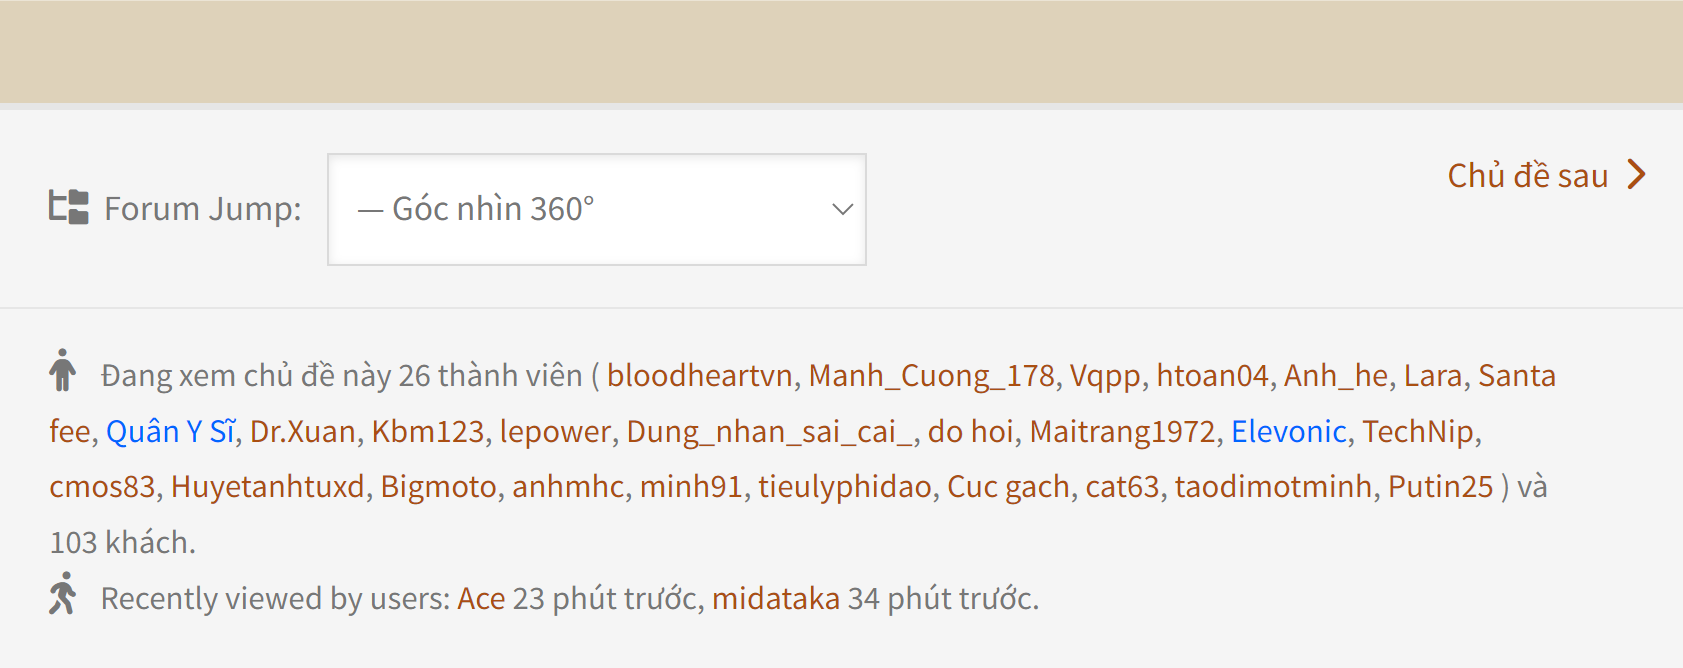Open the Forum Jump dropdown
The width and height of the screenshot is (1683, 668).
click(596, 209)
